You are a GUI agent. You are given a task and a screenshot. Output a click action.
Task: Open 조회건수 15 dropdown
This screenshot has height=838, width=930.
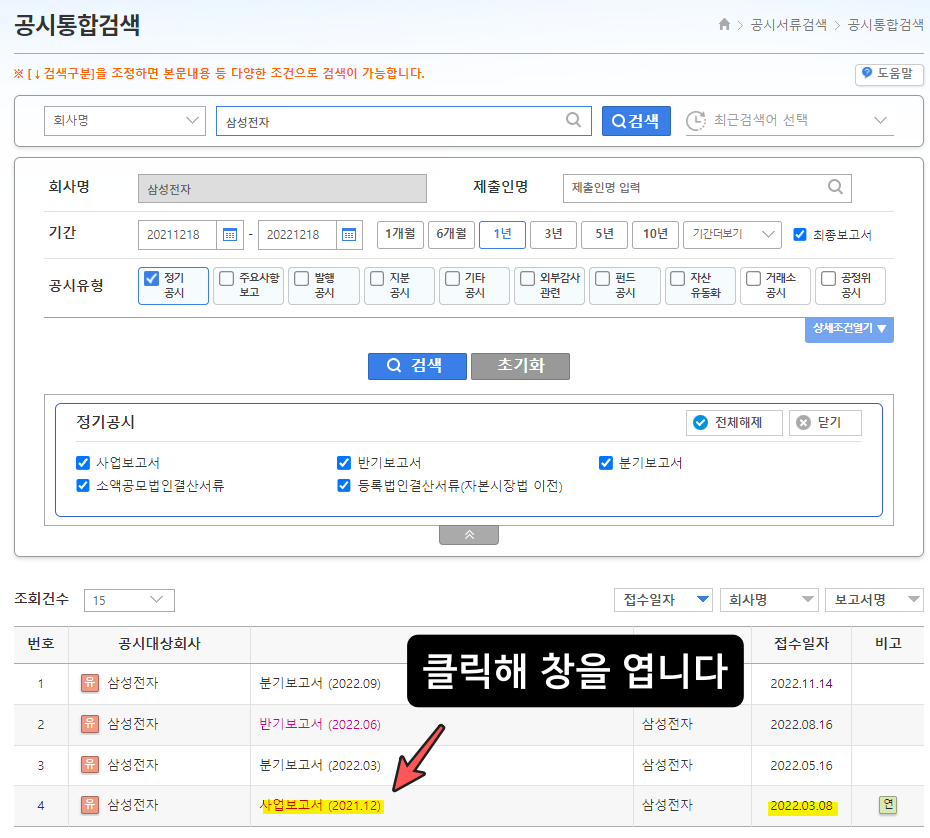pyautogui.click(x=129, y=600)
